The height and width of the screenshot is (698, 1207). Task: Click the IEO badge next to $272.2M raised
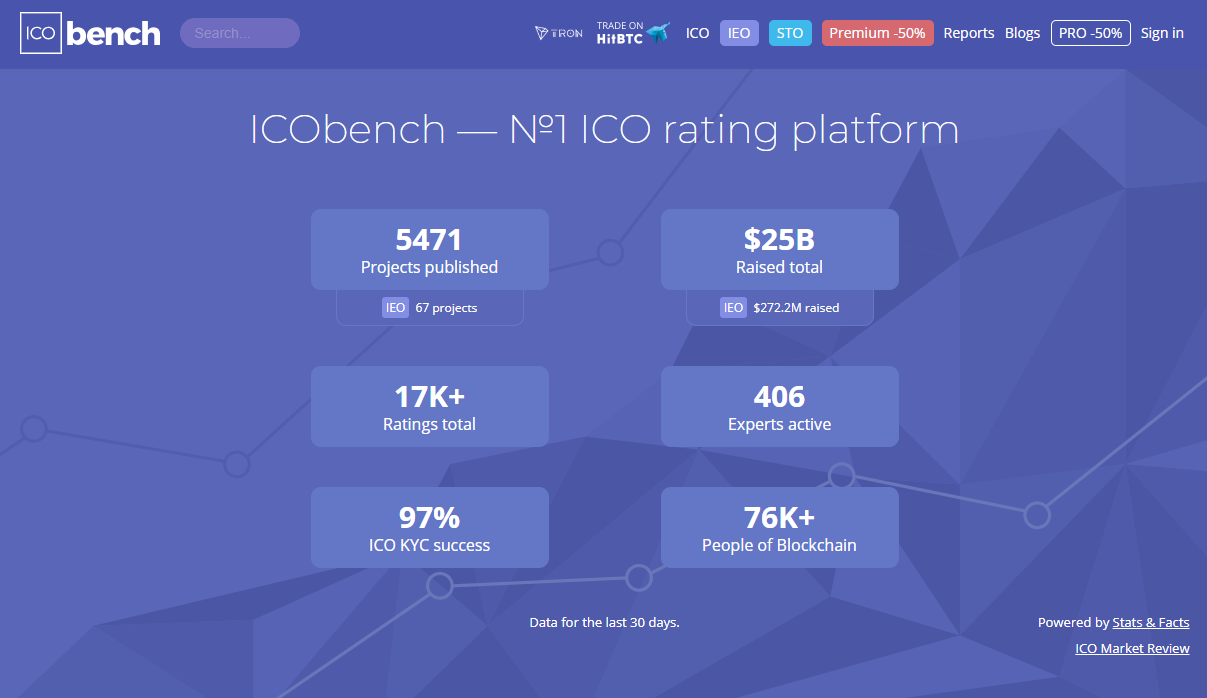[733, 307]
